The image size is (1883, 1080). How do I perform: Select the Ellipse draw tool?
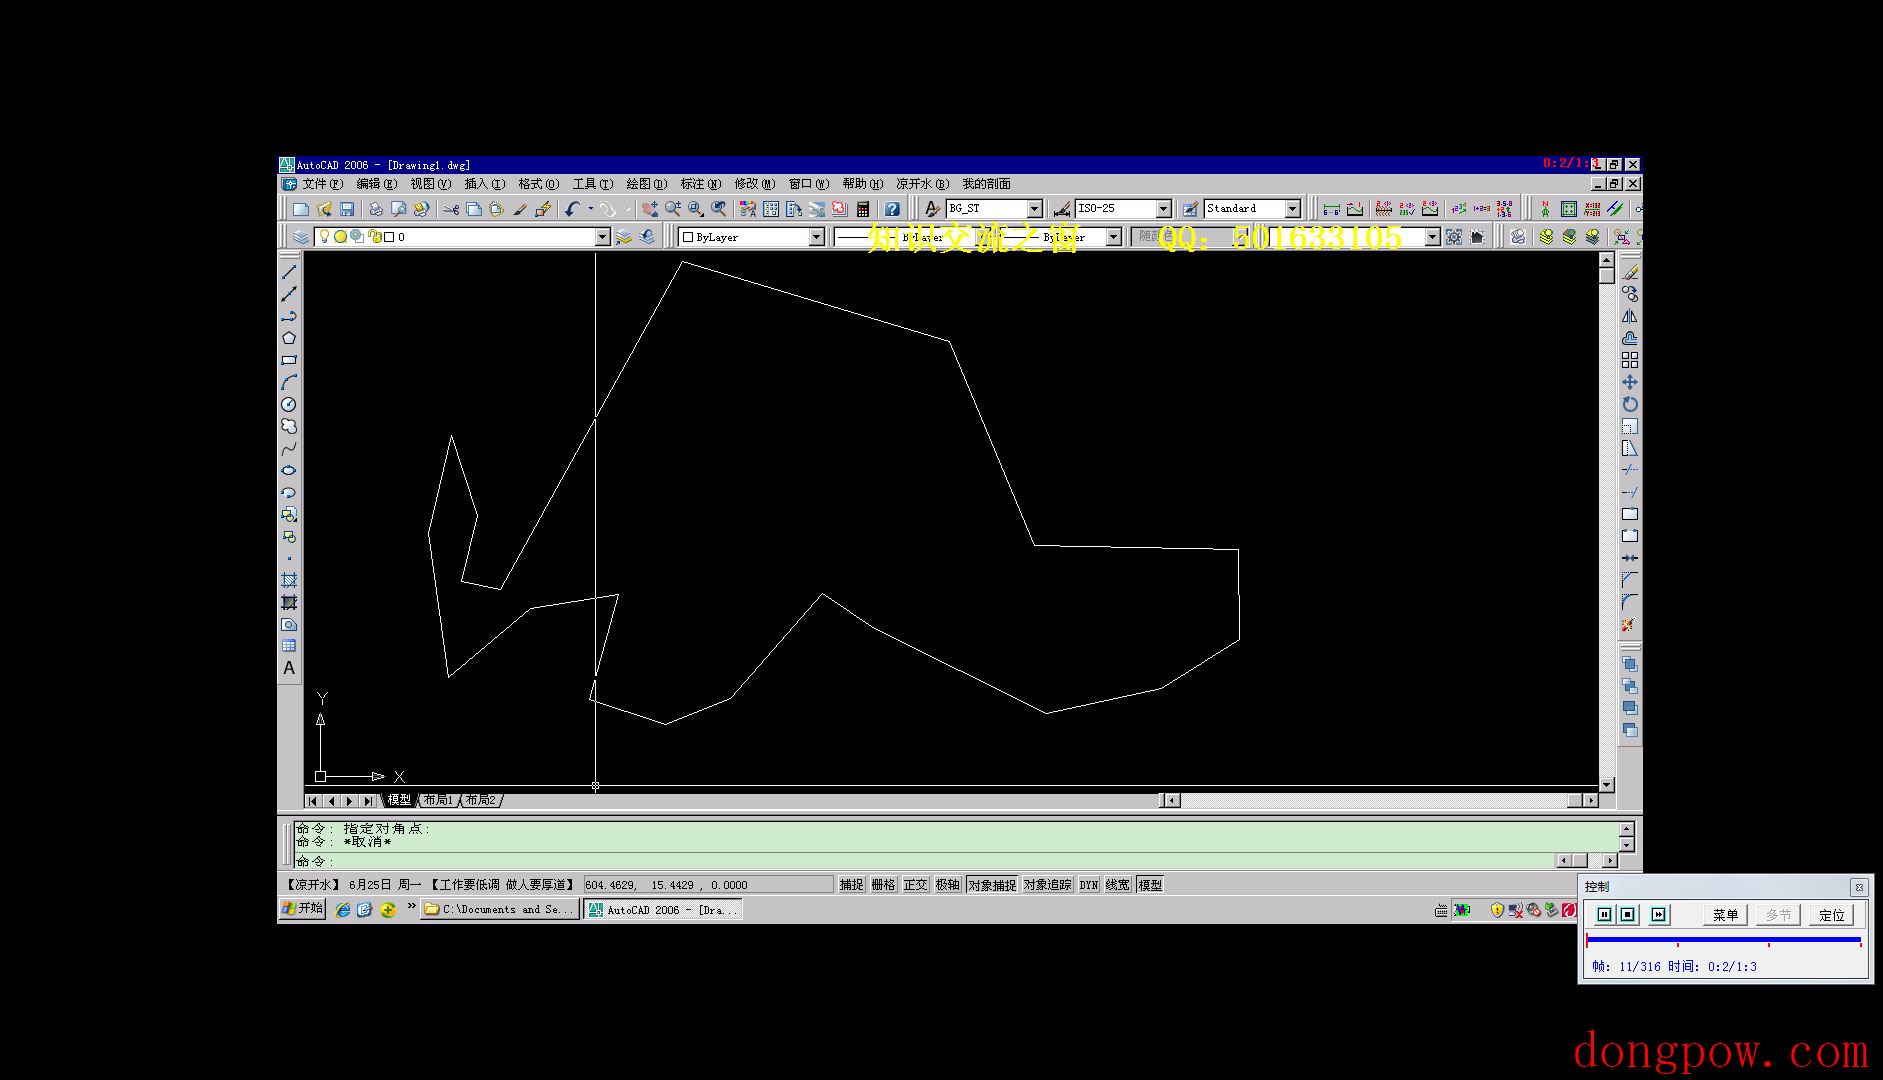pyautogui.click(x=289, y=470)
